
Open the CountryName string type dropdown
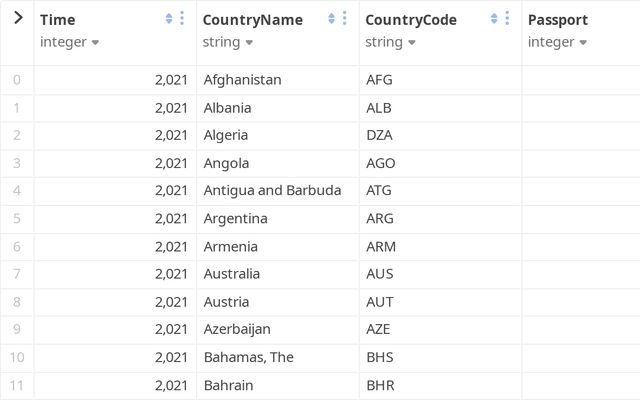coord(228,42)
